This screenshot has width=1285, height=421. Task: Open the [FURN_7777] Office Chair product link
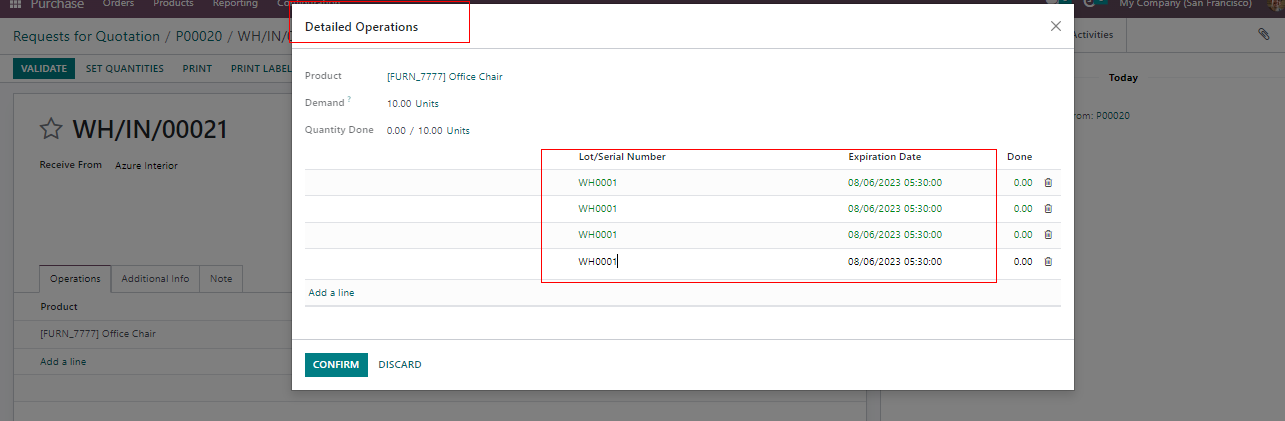pos(444,76)
